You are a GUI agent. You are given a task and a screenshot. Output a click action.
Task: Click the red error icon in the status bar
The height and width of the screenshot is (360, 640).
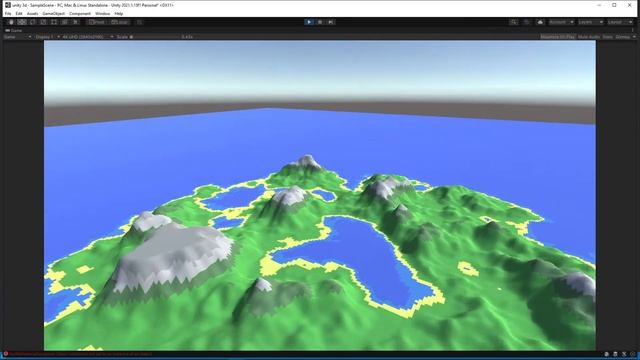[x=6, y=354]
